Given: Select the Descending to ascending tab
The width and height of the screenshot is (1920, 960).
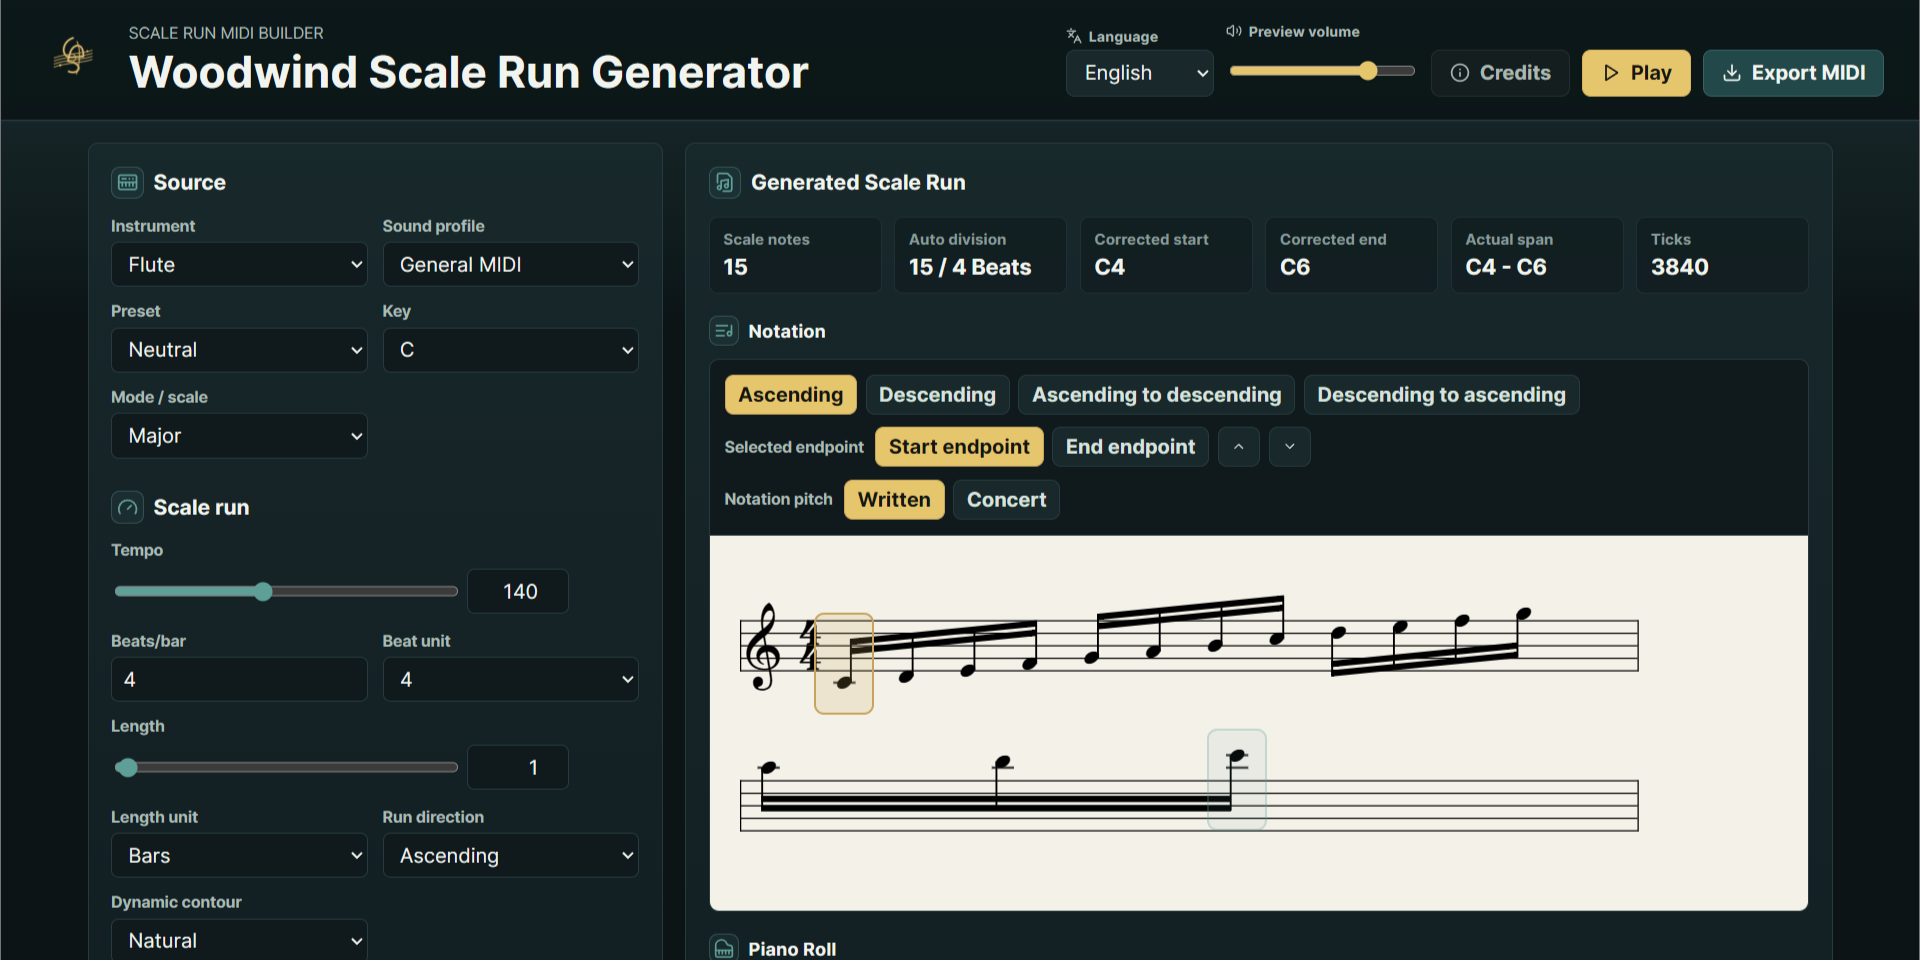Looking at the screenshot, I should pos(1441,395).
